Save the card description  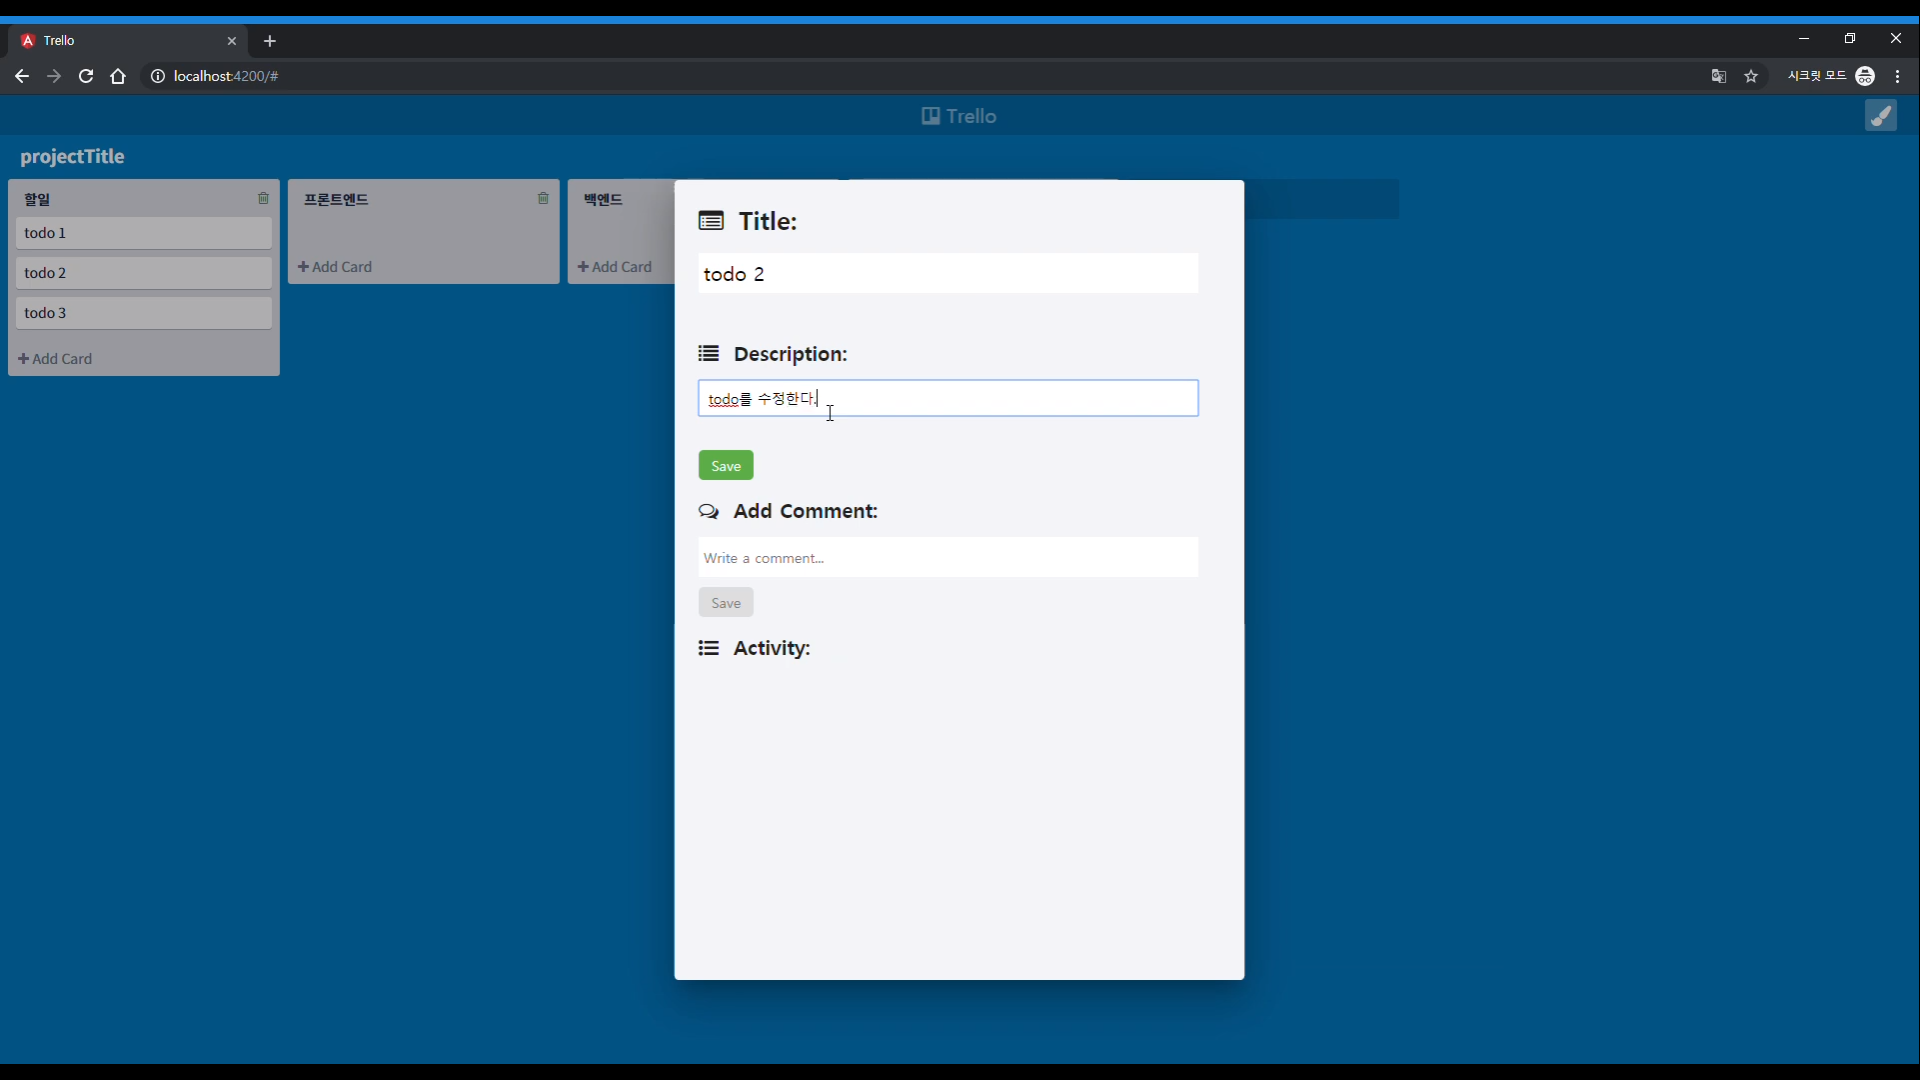pyautogui.click(x=725, y=466)
